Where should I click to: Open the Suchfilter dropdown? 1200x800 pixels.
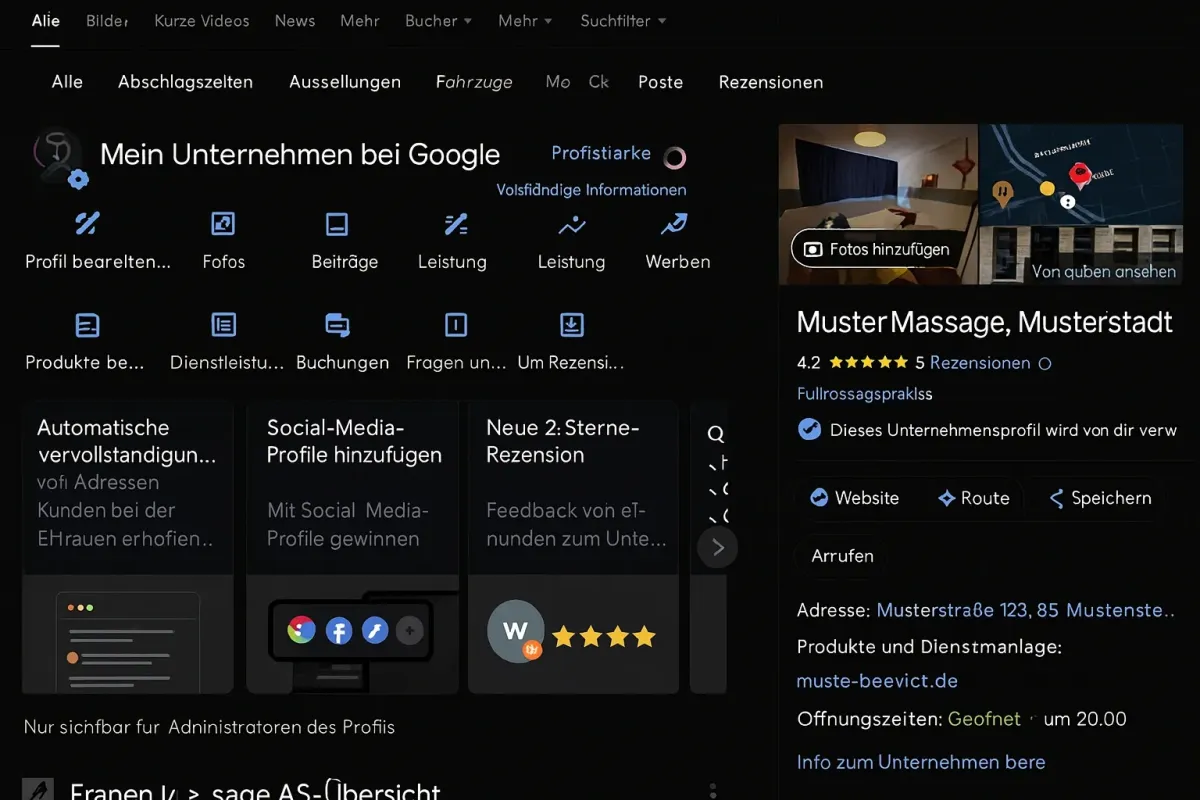tap(623, 20)
